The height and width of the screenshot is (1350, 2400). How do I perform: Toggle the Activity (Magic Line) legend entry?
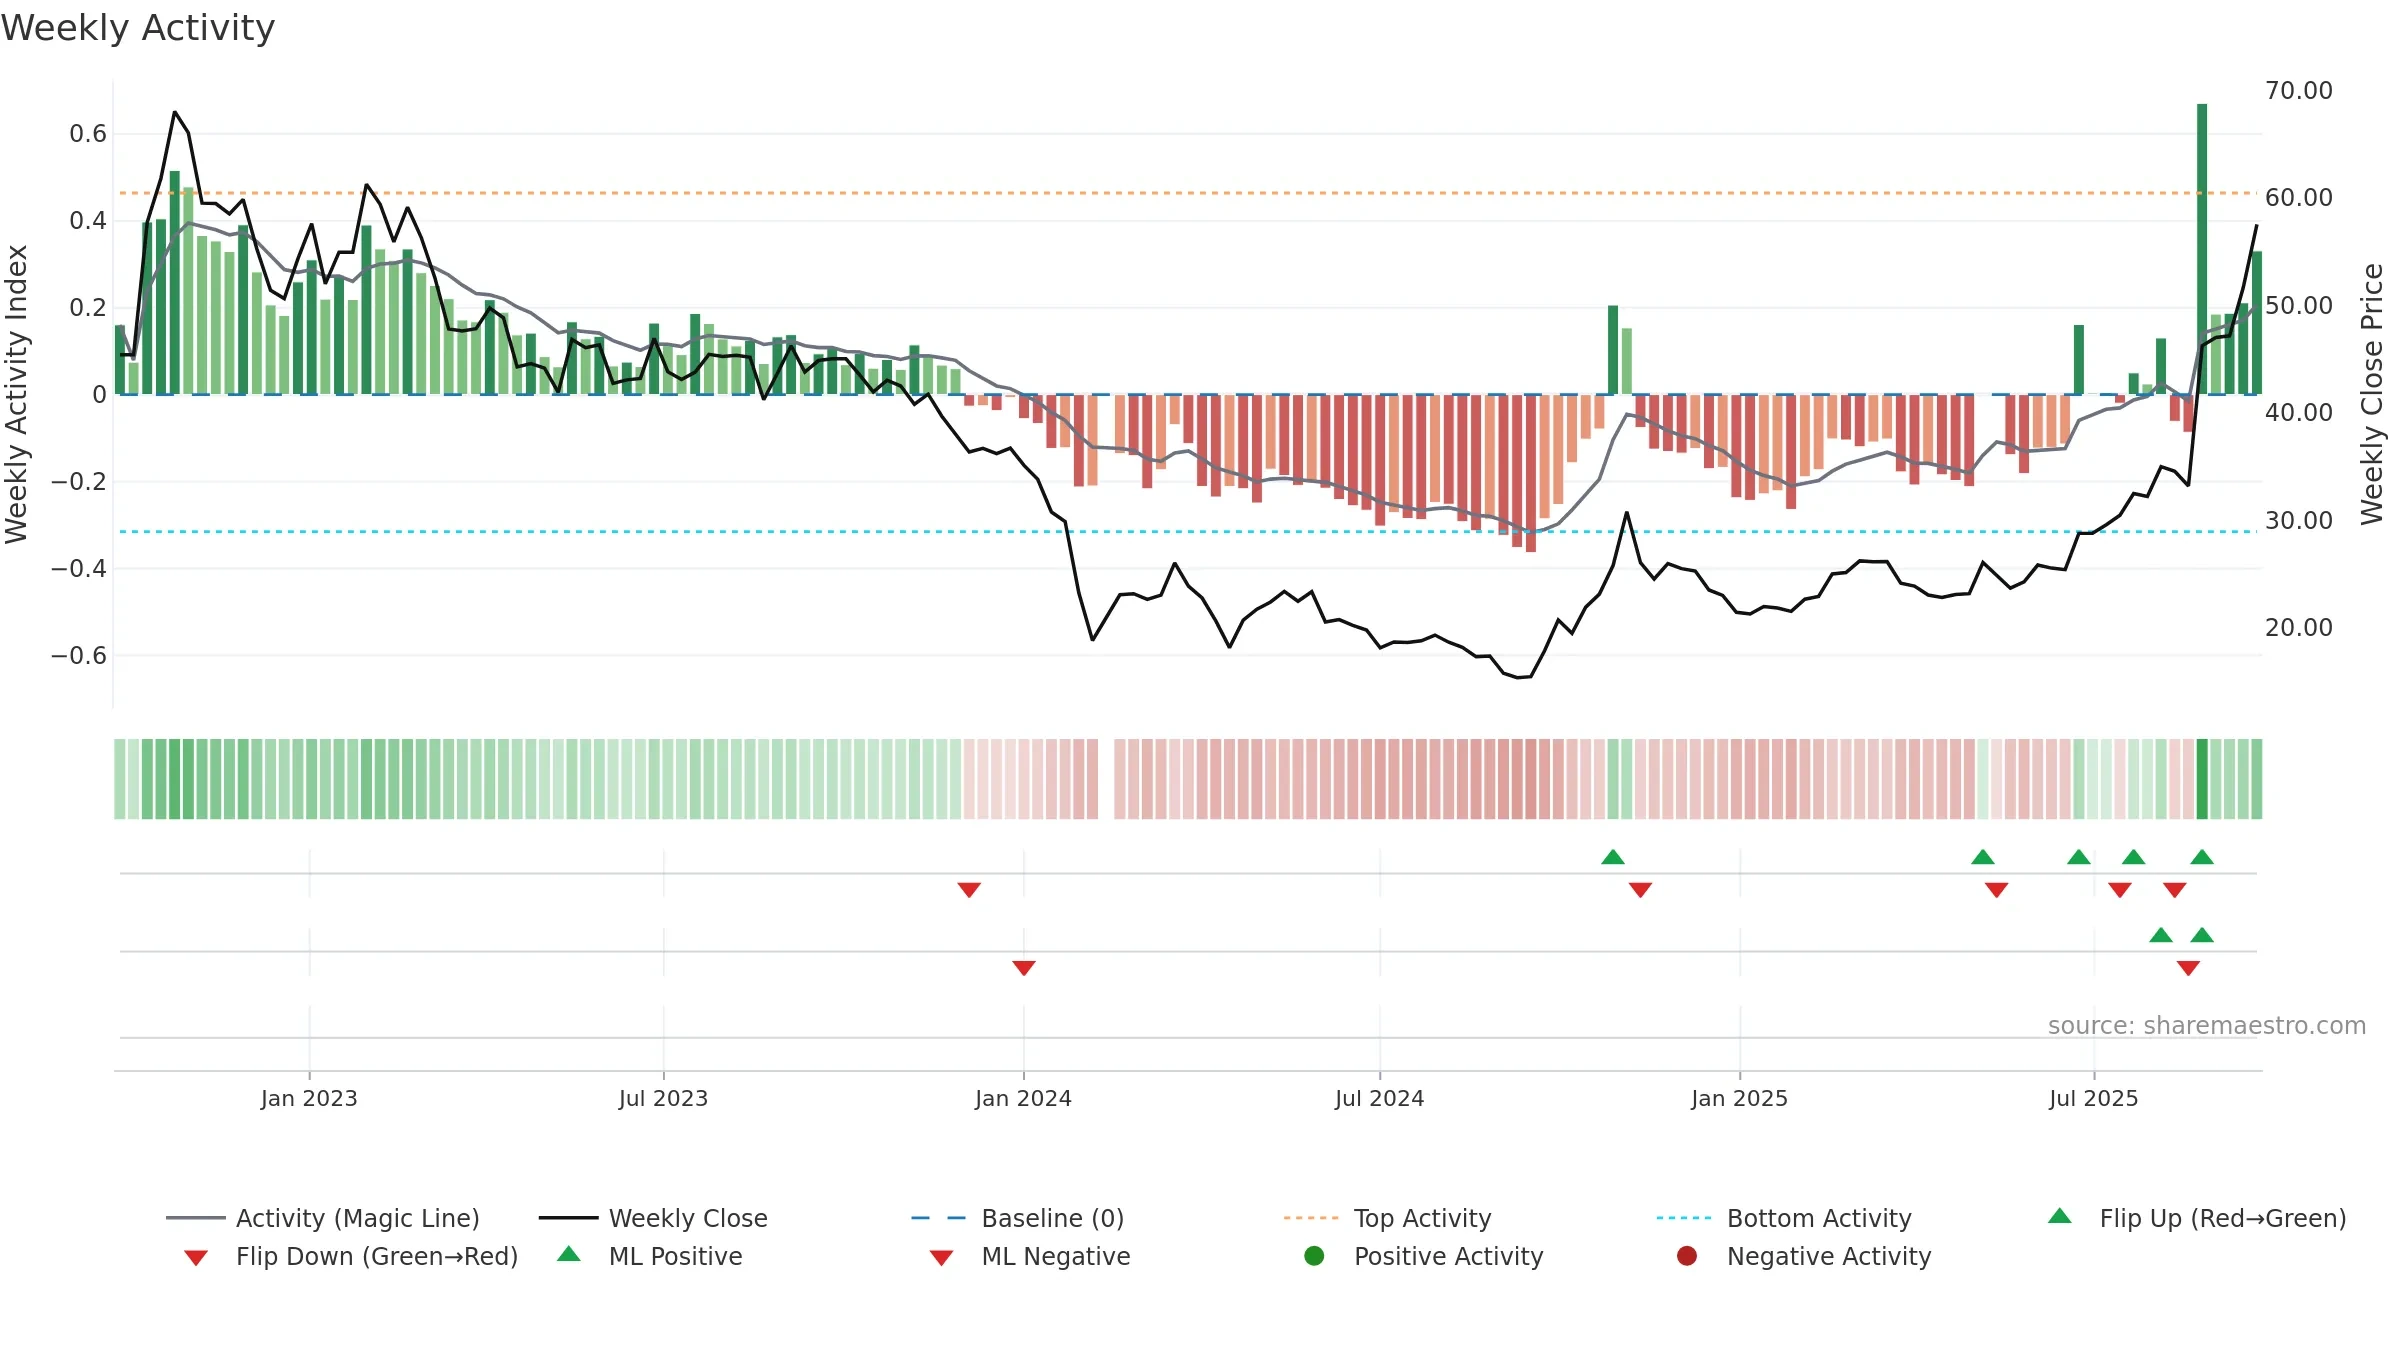pyautogui.click(x=323, y=1218)
